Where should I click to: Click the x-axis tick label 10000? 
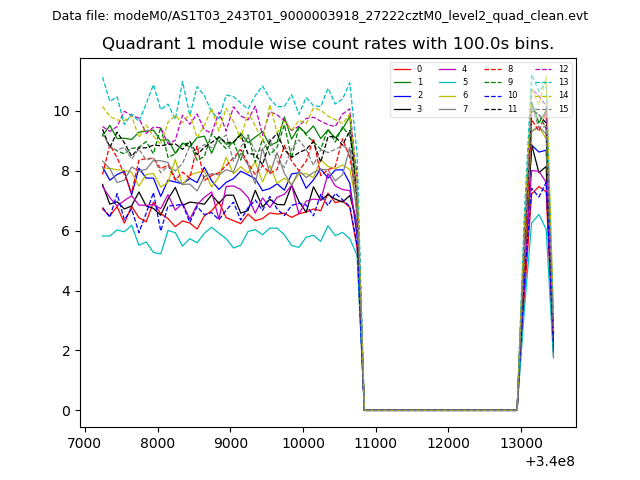[302, 444]
